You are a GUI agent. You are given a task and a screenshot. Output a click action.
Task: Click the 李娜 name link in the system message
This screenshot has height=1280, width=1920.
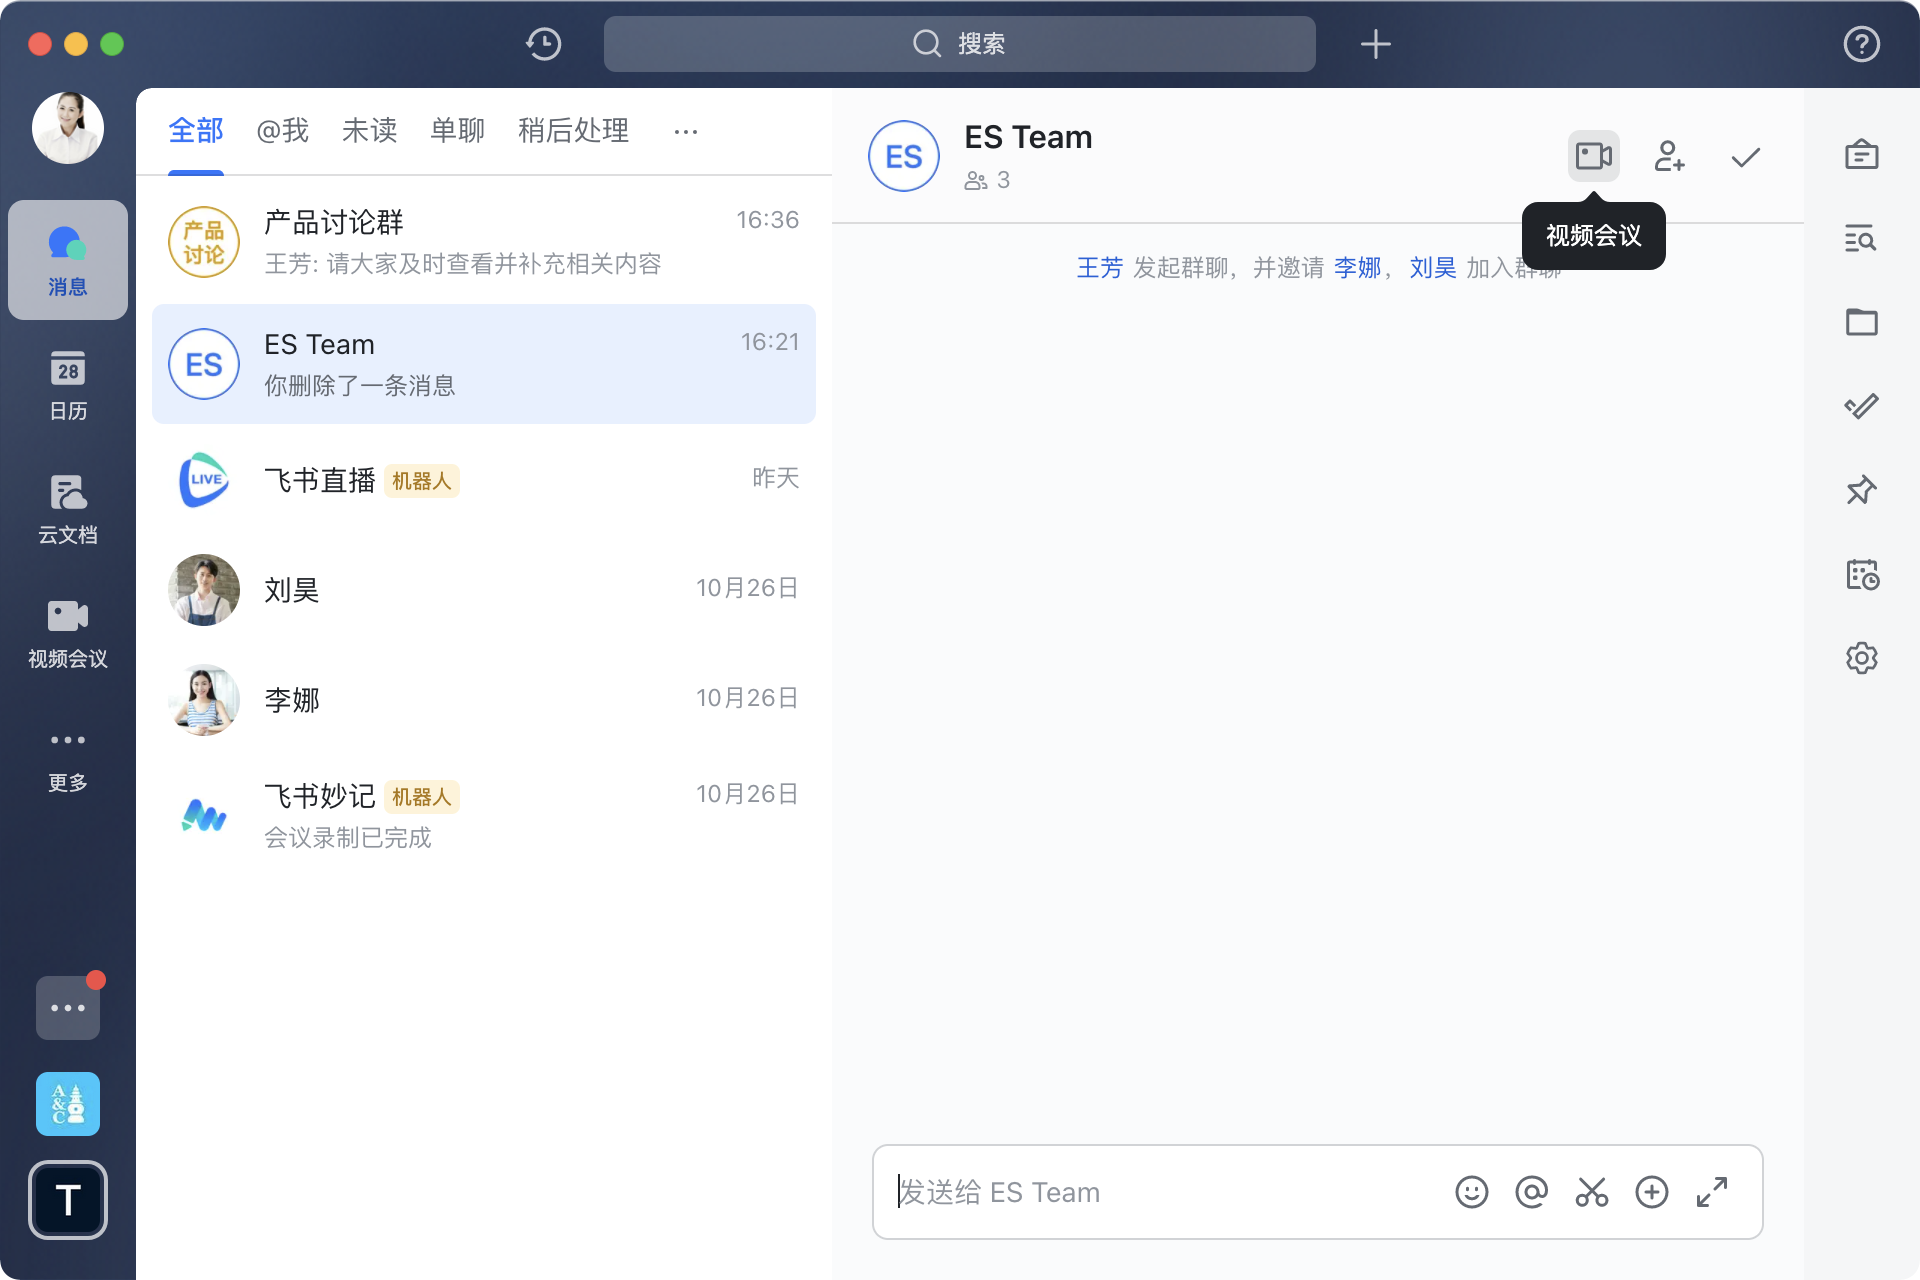[1357, 268]
